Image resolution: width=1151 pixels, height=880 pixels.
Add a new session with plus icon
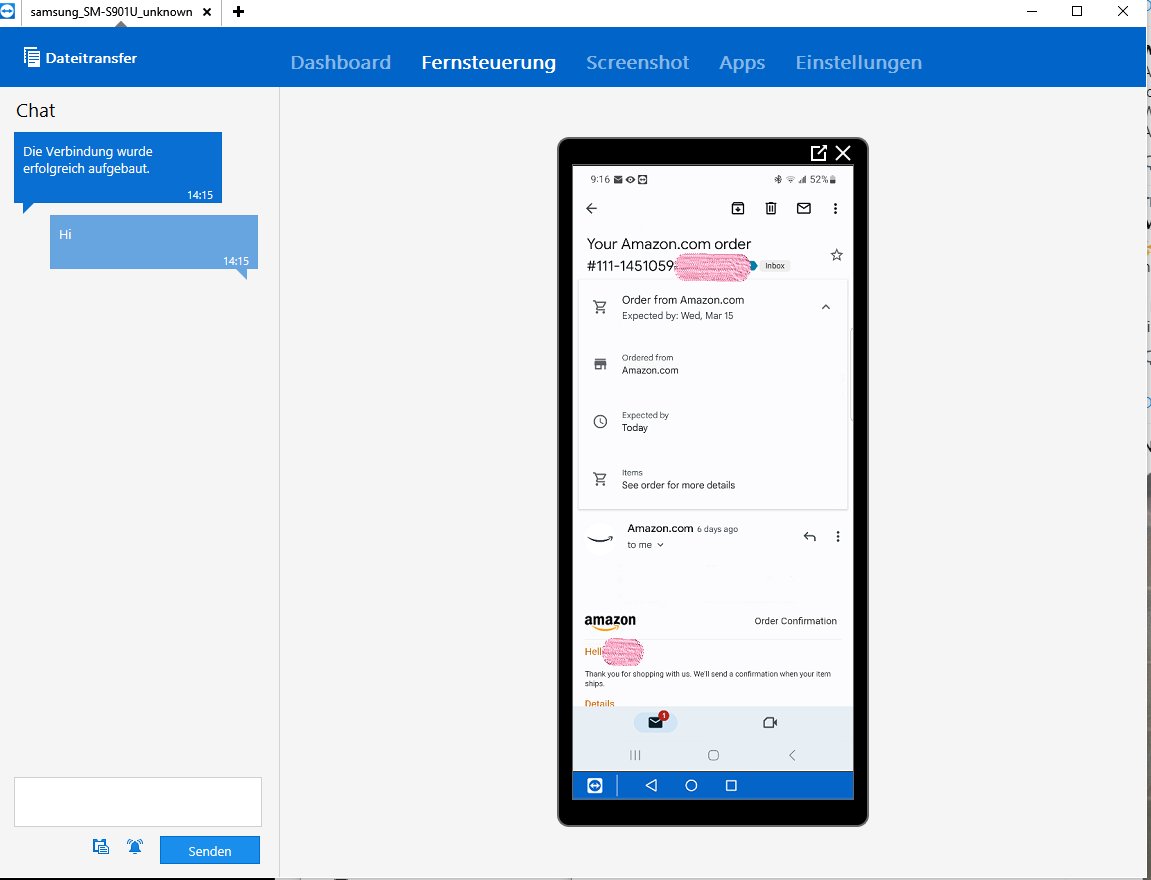click(x=238, y=12)
